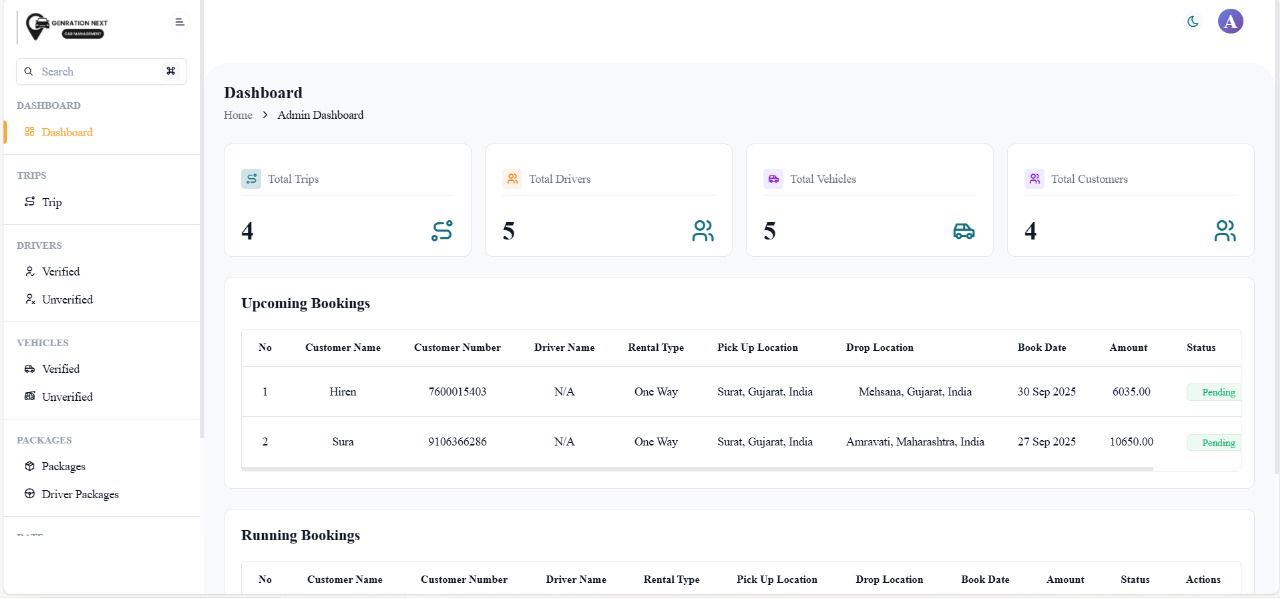Click the Total Trips route icon
The width and height of the screenshot is (1280, 598).
pyautogui.click(x=442, y=231)
